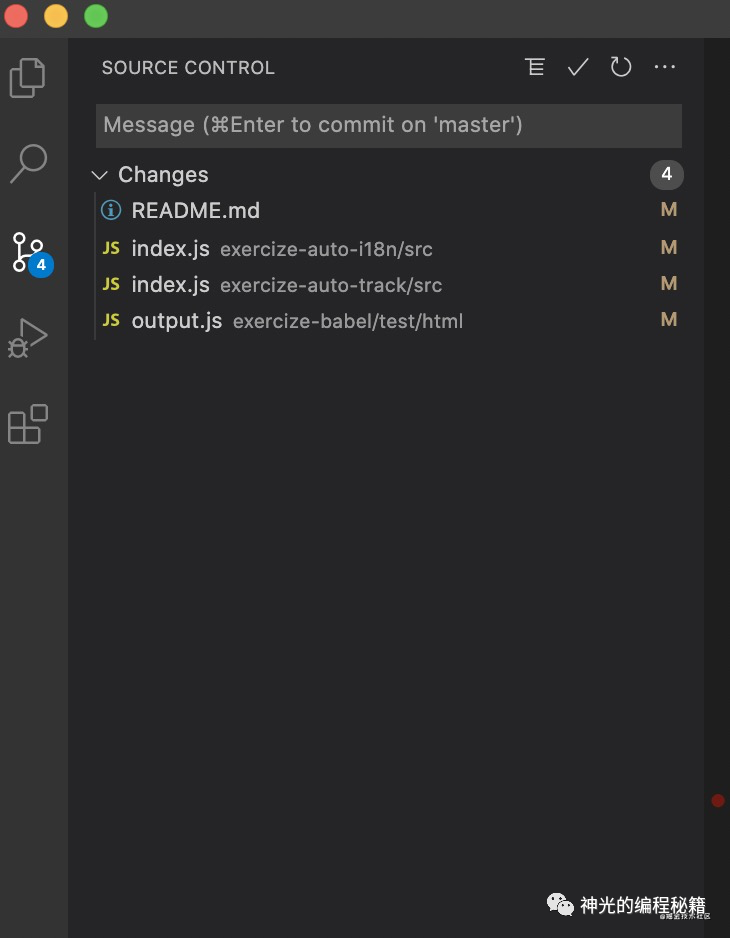Open index.js in exercize-auto-track/src

click(x=171, y=285)
